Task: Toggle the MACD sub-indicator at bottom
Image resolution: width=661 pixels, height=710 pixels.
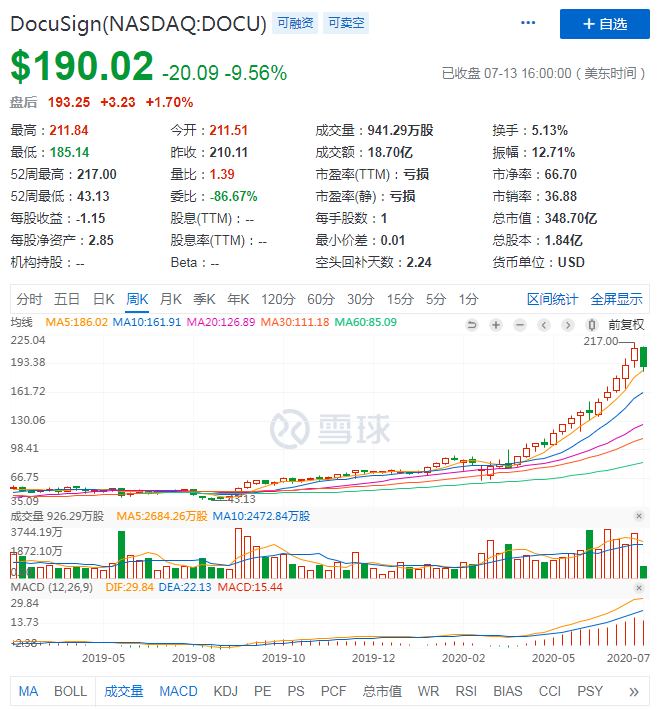Action: tap(178, 691)
